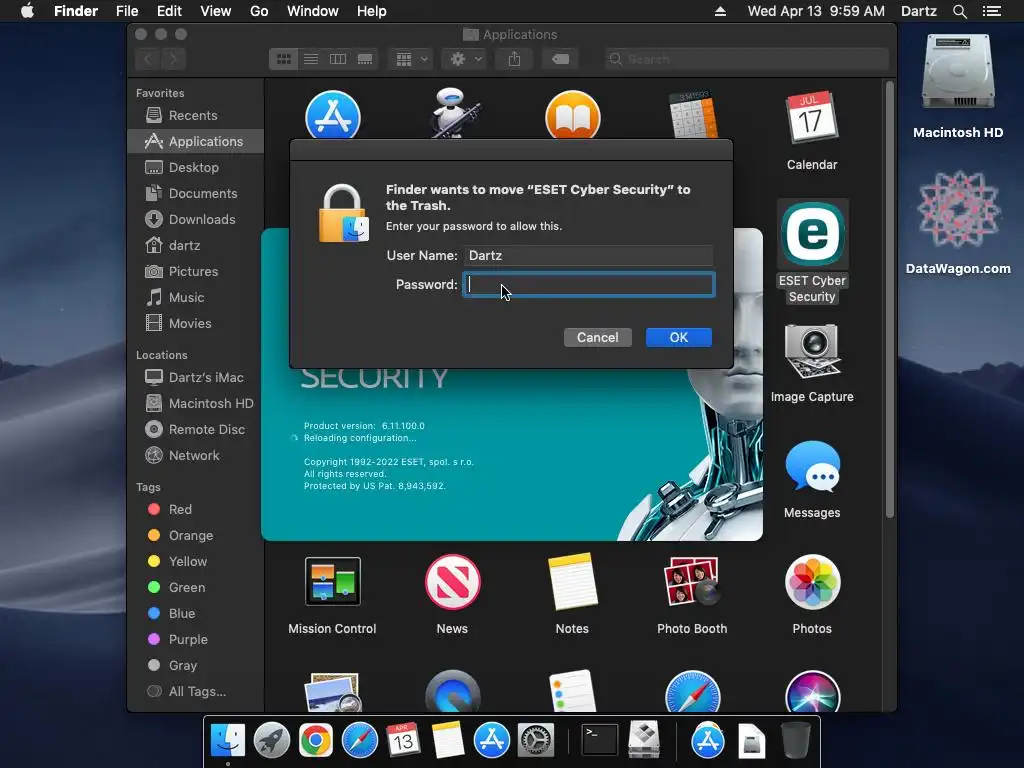Show All Tags in sidebar
Image resolution: width=1024 pixels, height=768 pixels.
tap(196, 692)
